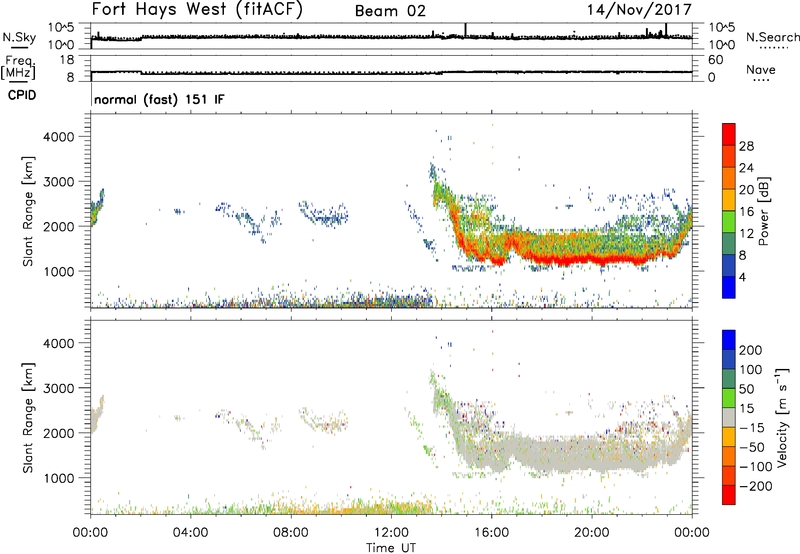This screenshot has height=554, width=800.
Task: Click the '24' Power colorbar label
Action: (x=746, y=168)
